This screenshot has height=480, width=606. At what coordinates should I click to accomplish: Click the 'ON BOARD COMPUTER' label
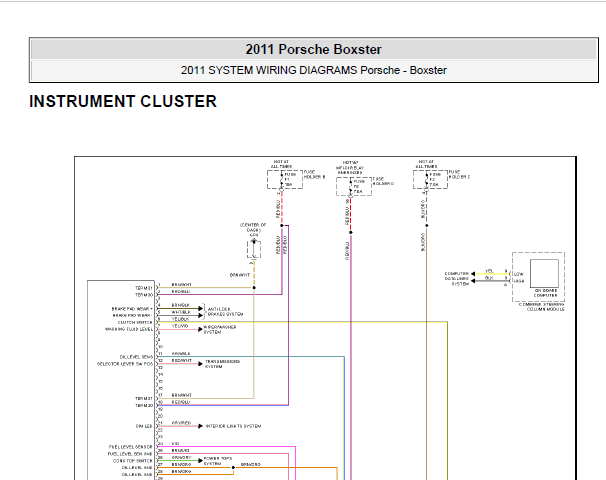[x=545, y=293]
